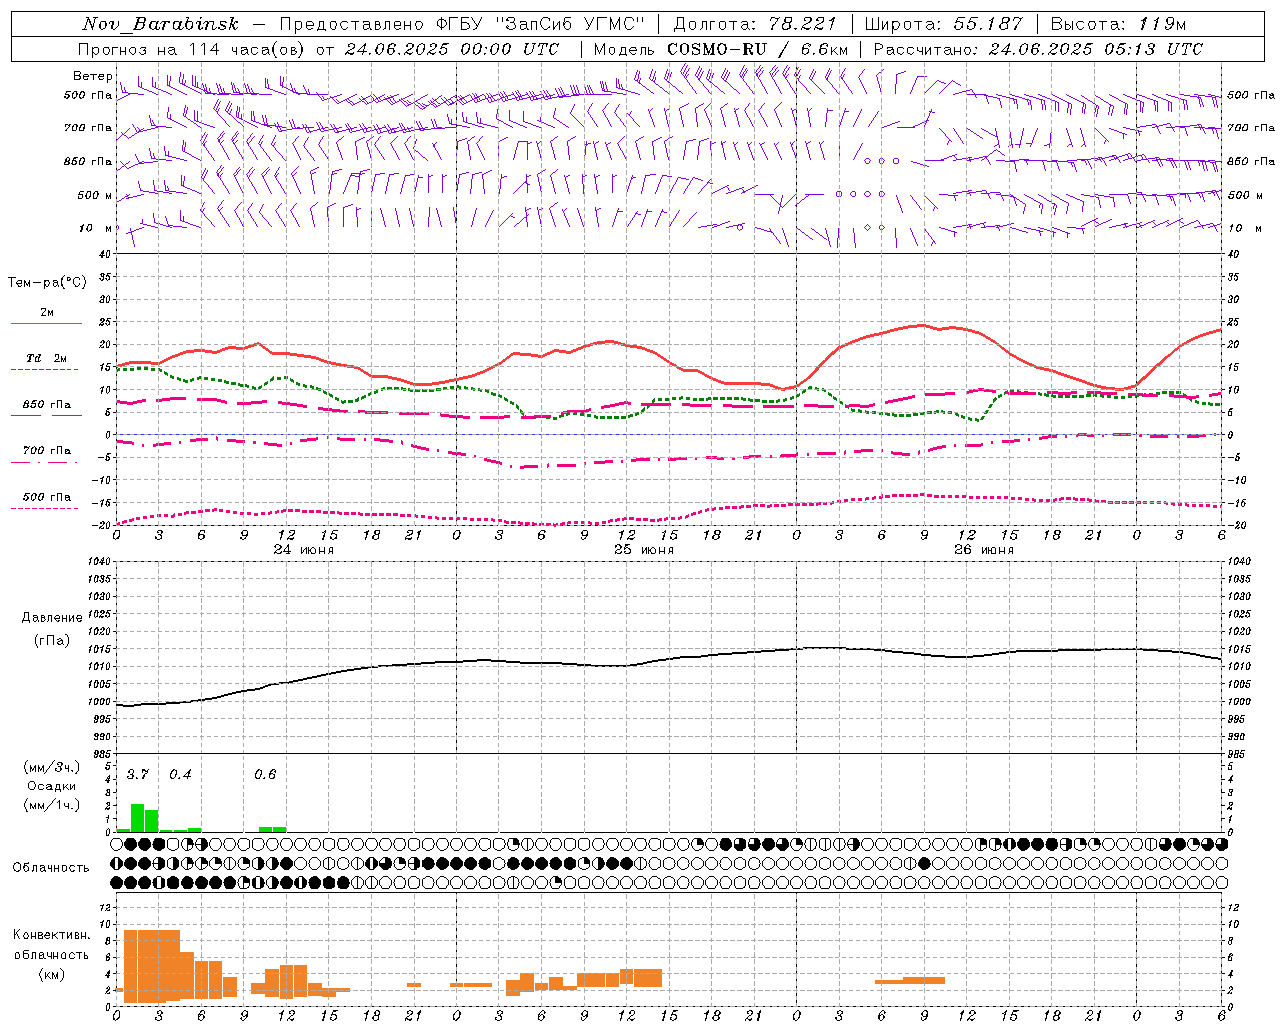
Task: Click the '26 июня' date label
Action: (984, 550)
